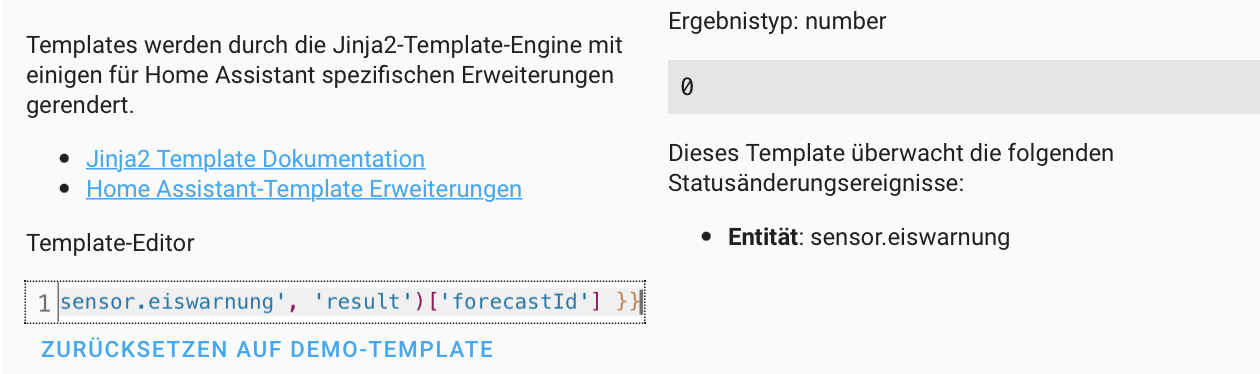Click bullet beside the Entität entry
Screen dimensions: 1260x374
tap(707, 237)
